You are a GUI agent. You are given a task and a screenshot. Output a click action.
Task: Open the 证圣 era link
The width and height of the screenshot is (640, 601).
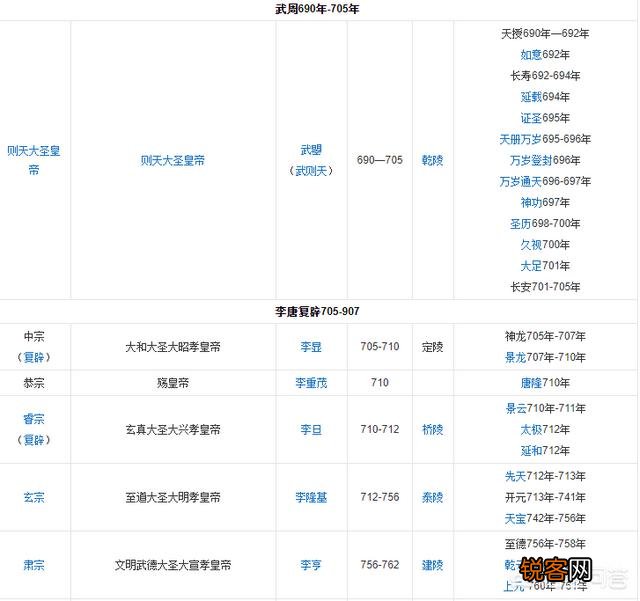(x=531, y=118)
